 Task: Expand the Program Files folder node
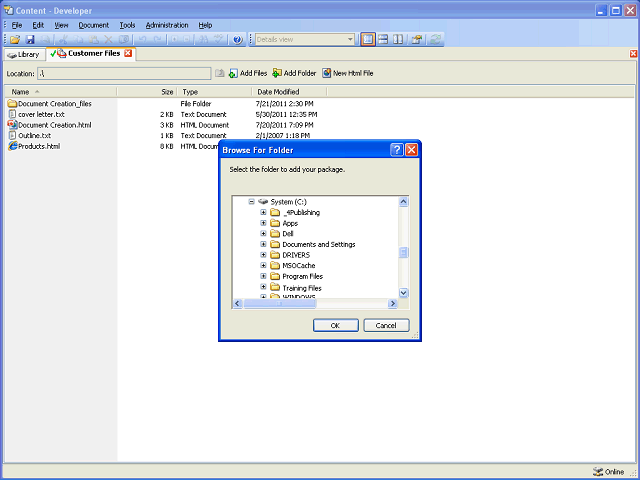[263, 276]
